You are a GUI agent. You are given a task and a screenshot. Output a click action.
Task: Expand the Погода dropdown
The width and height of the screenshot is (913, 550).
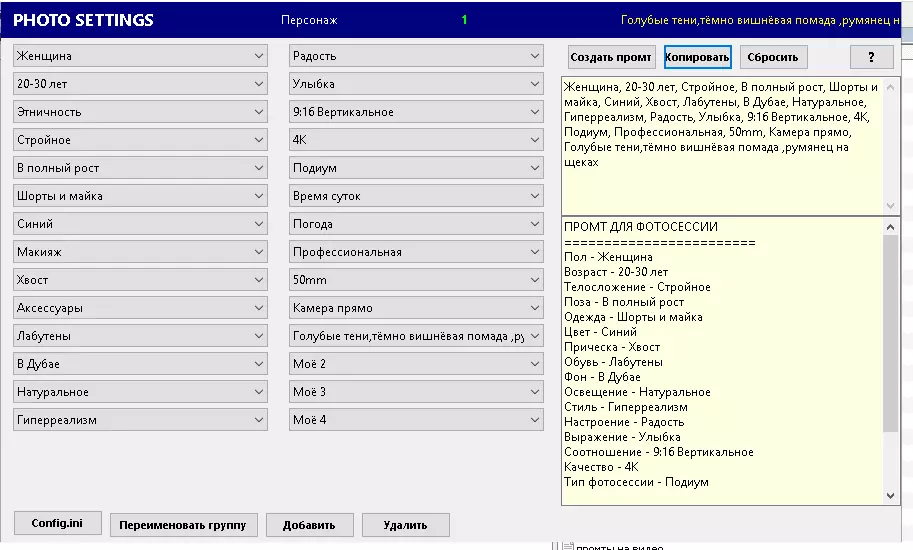pos(416,223)
